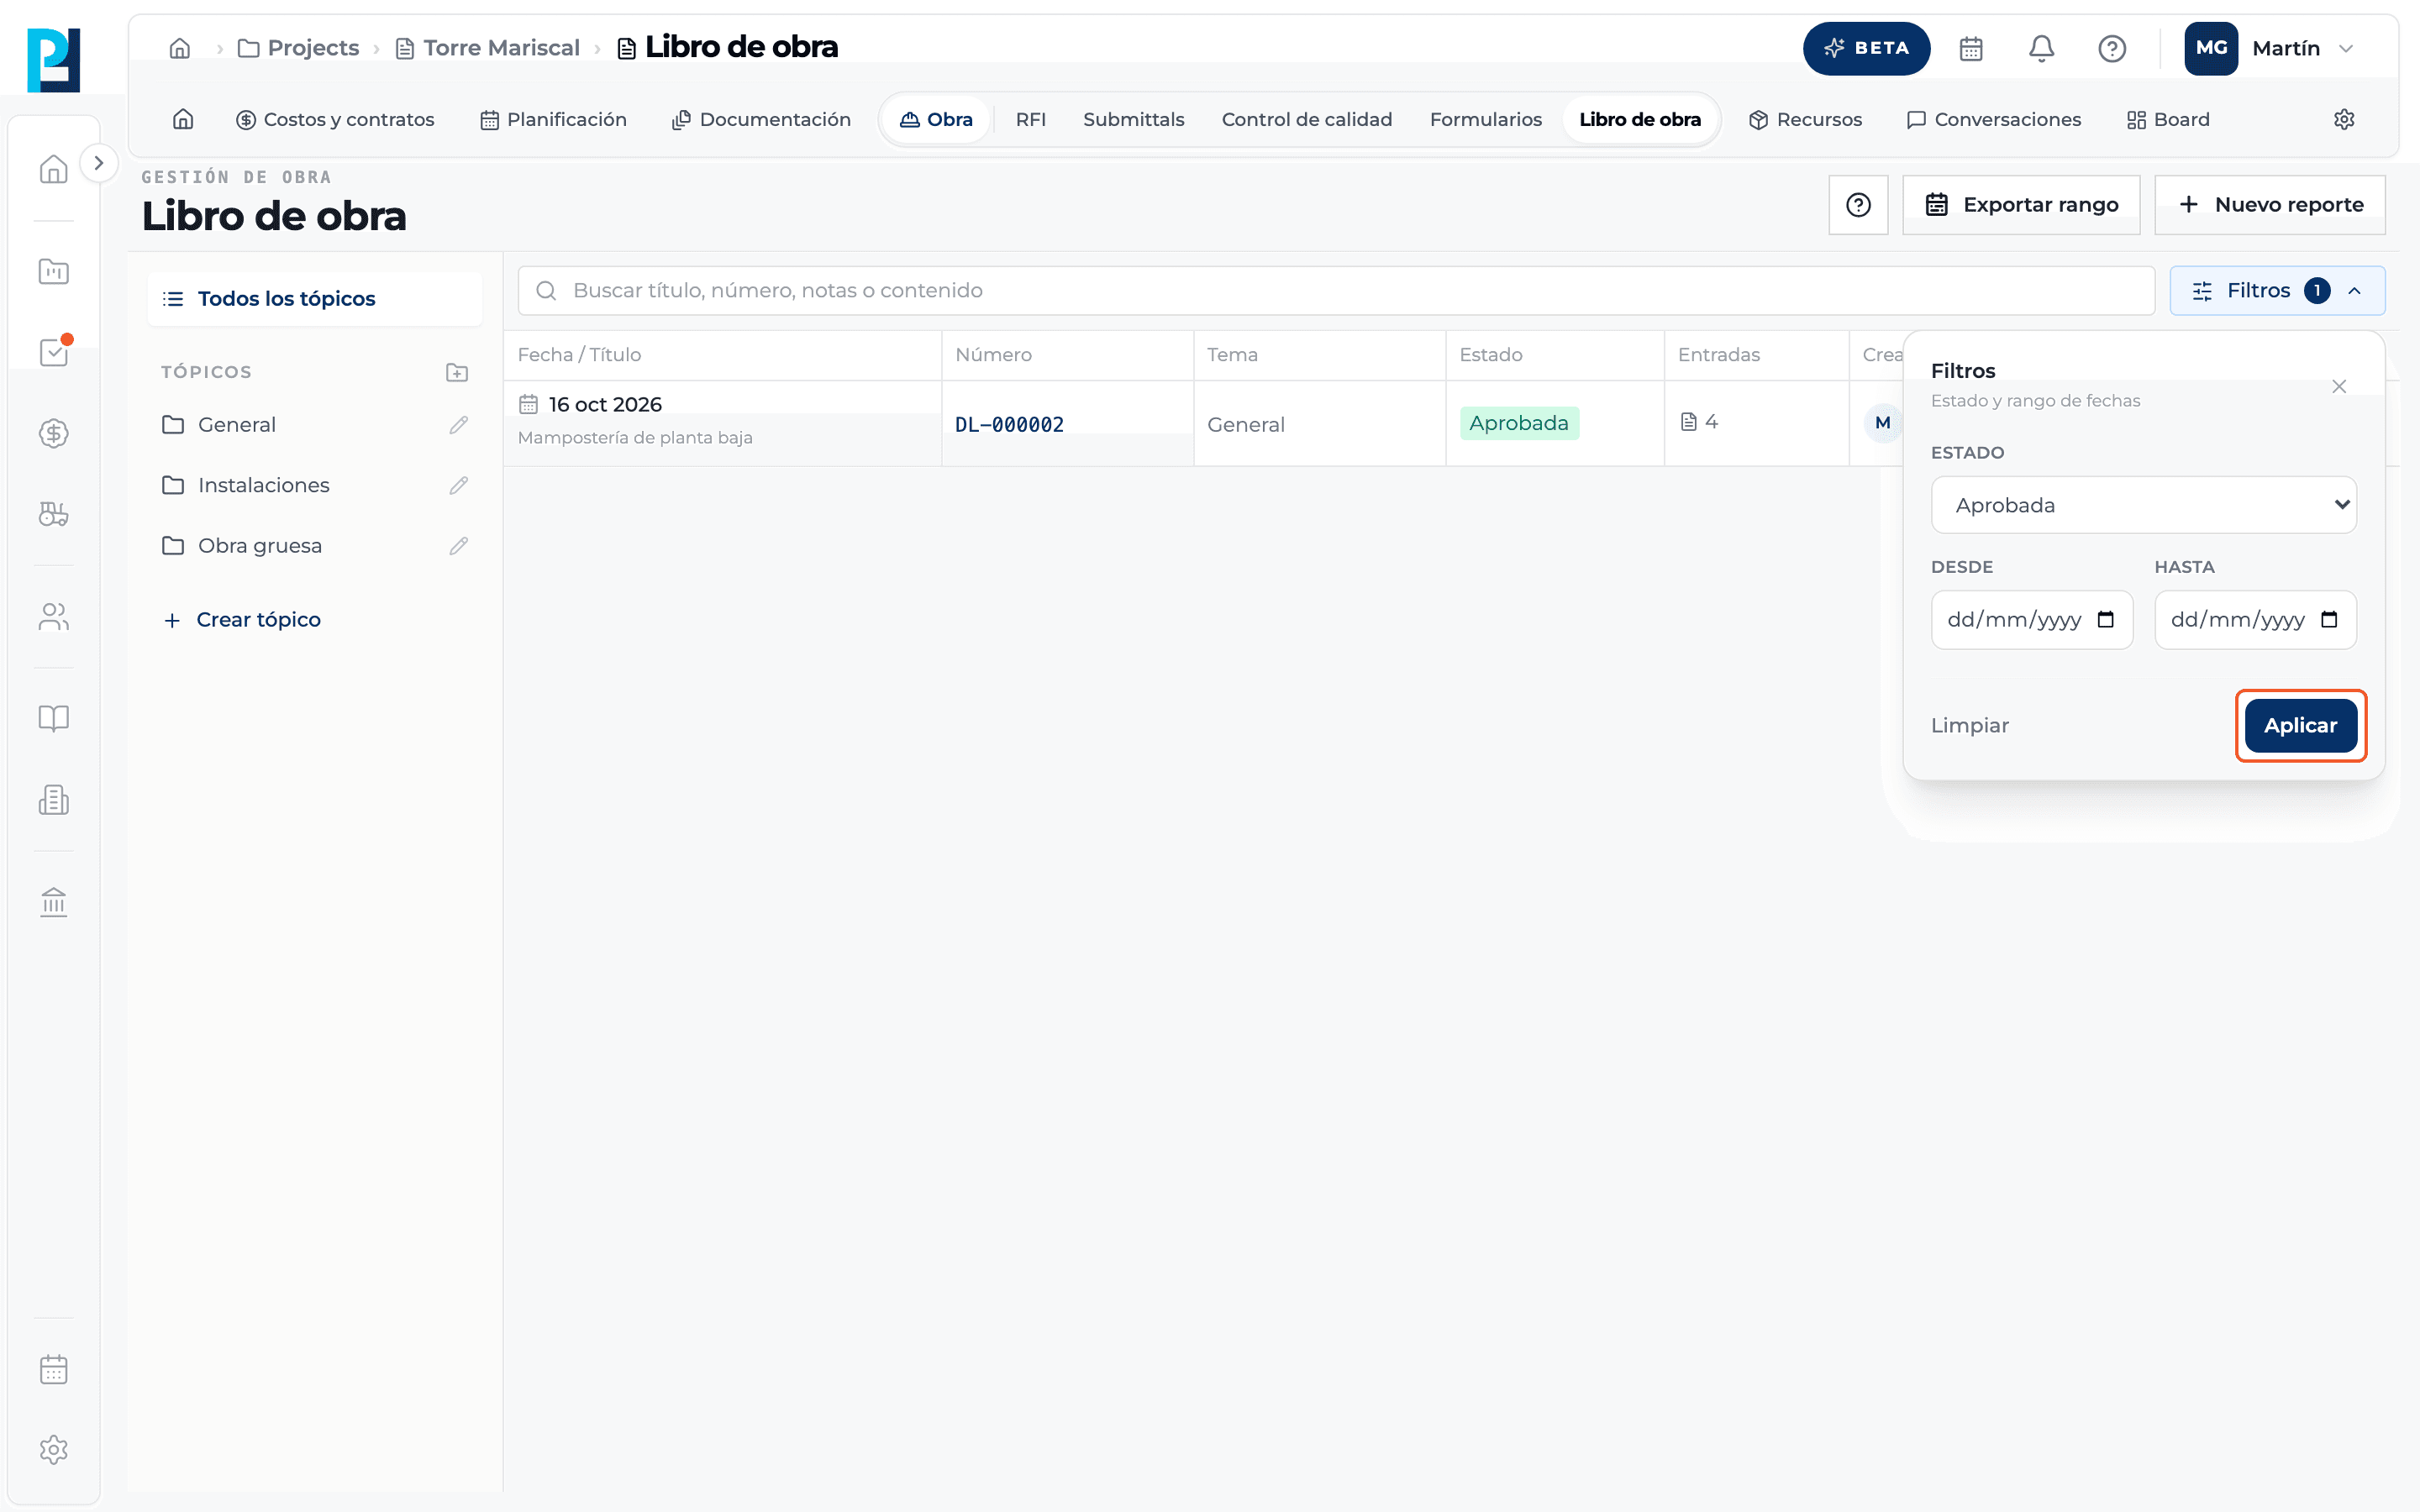
Task: Open project settings gear in tab bar
Action: [2344, 119]
